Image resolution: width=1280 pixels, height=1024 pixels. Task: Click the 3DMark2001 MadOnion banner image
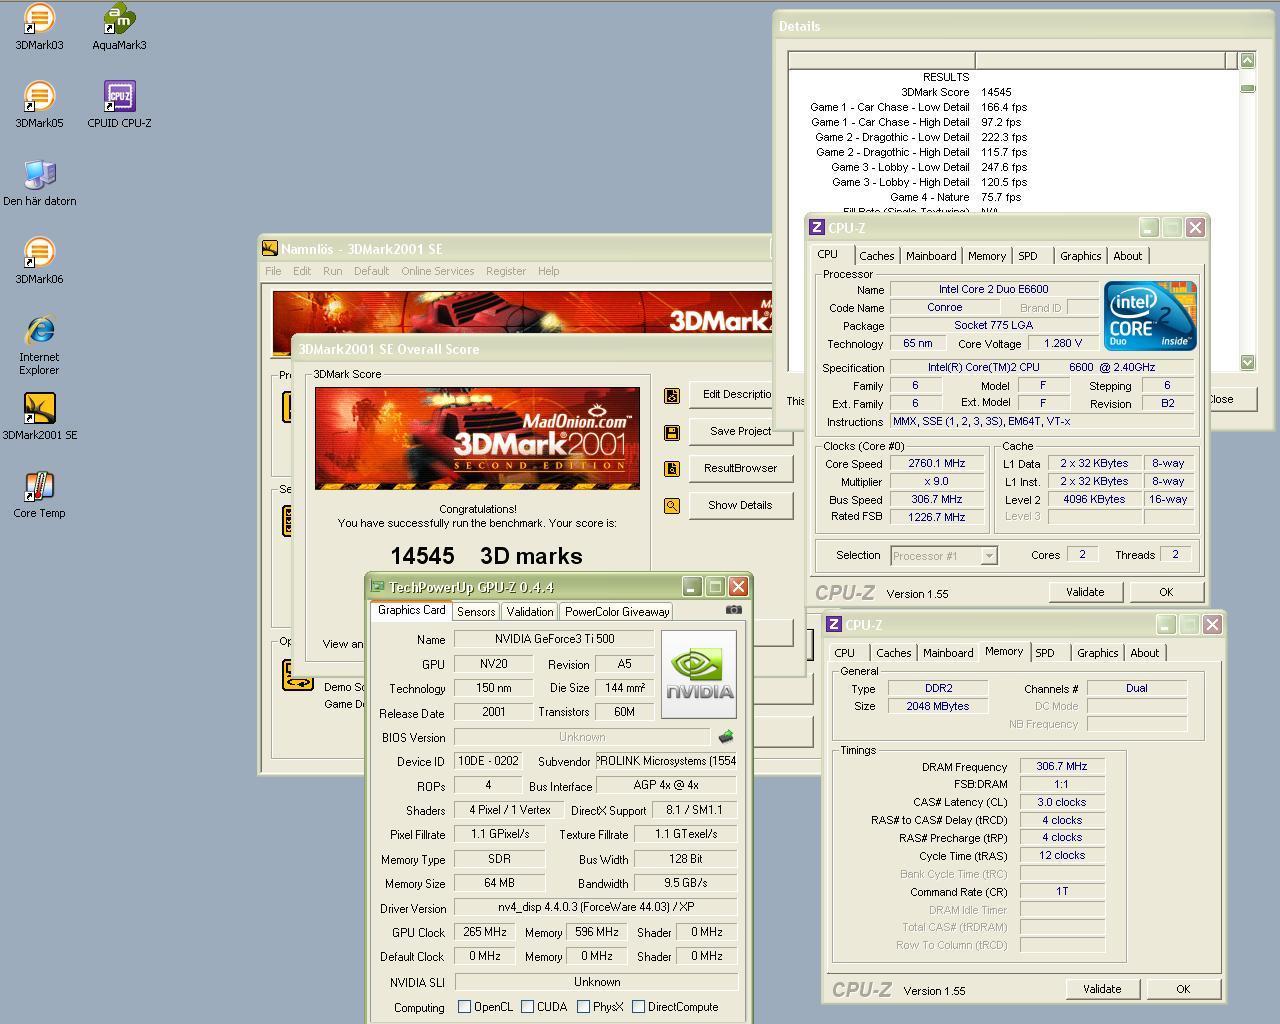(x=477, y=438)
